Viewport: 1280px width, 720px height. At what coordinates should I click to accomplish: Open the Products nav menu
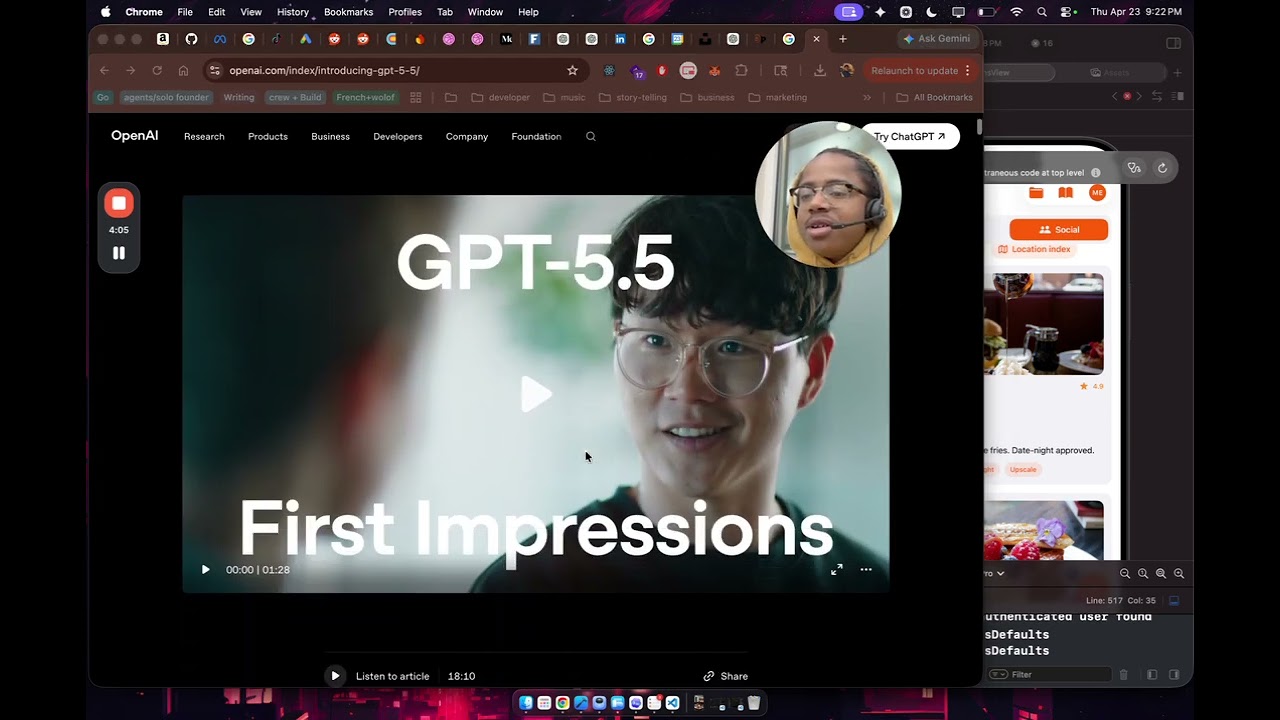point(268,136)
